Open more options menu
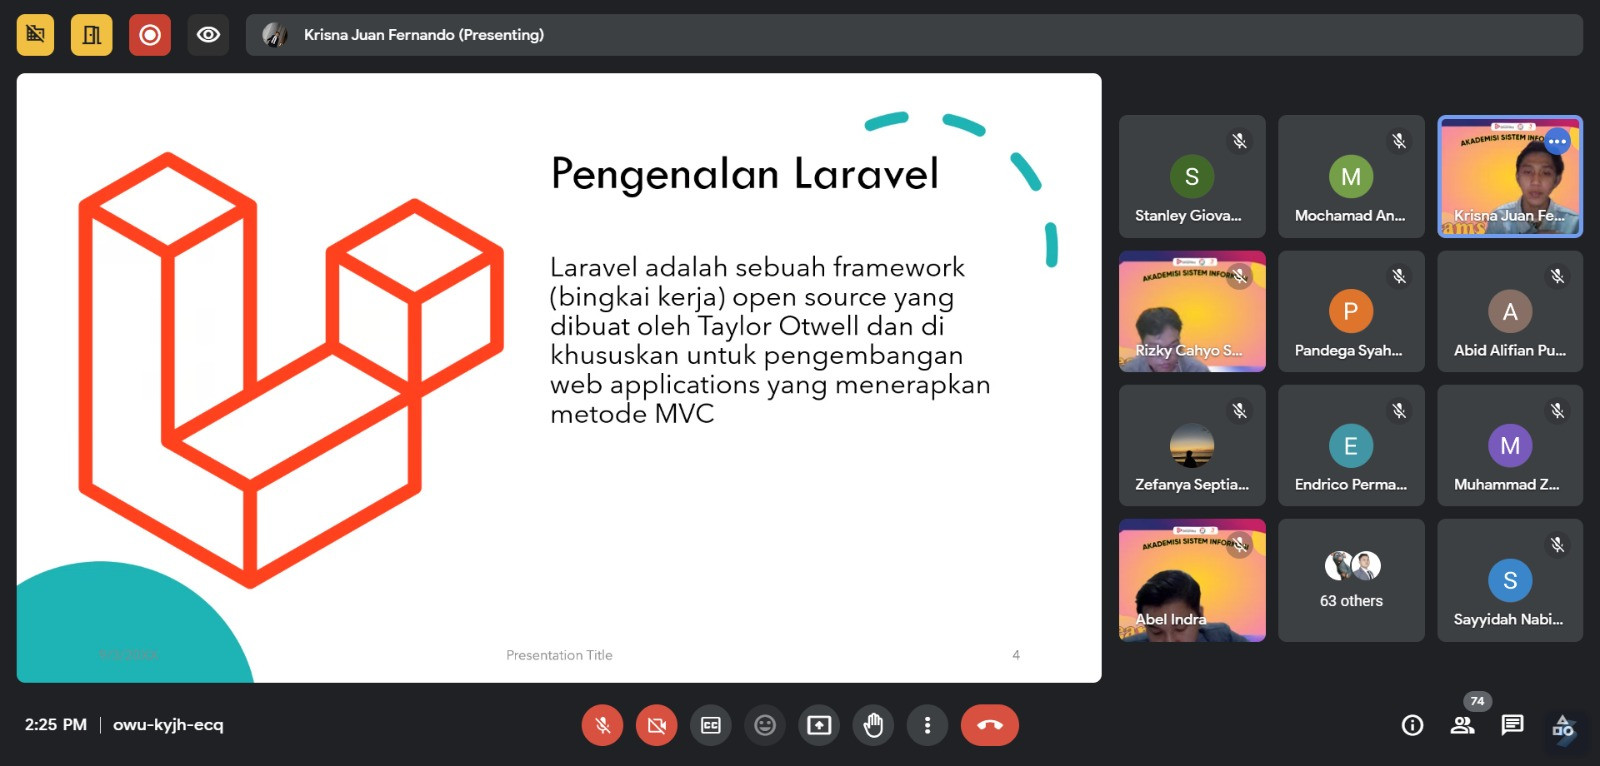Viewport: 1600px width, 766px height. [x=927, y=725]
